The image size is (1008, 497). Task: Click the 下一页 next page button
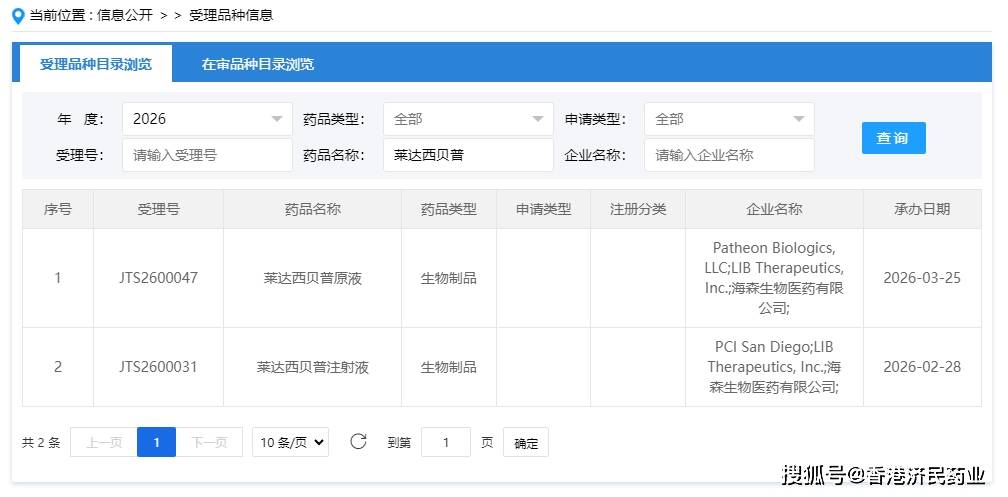point(209,442)
